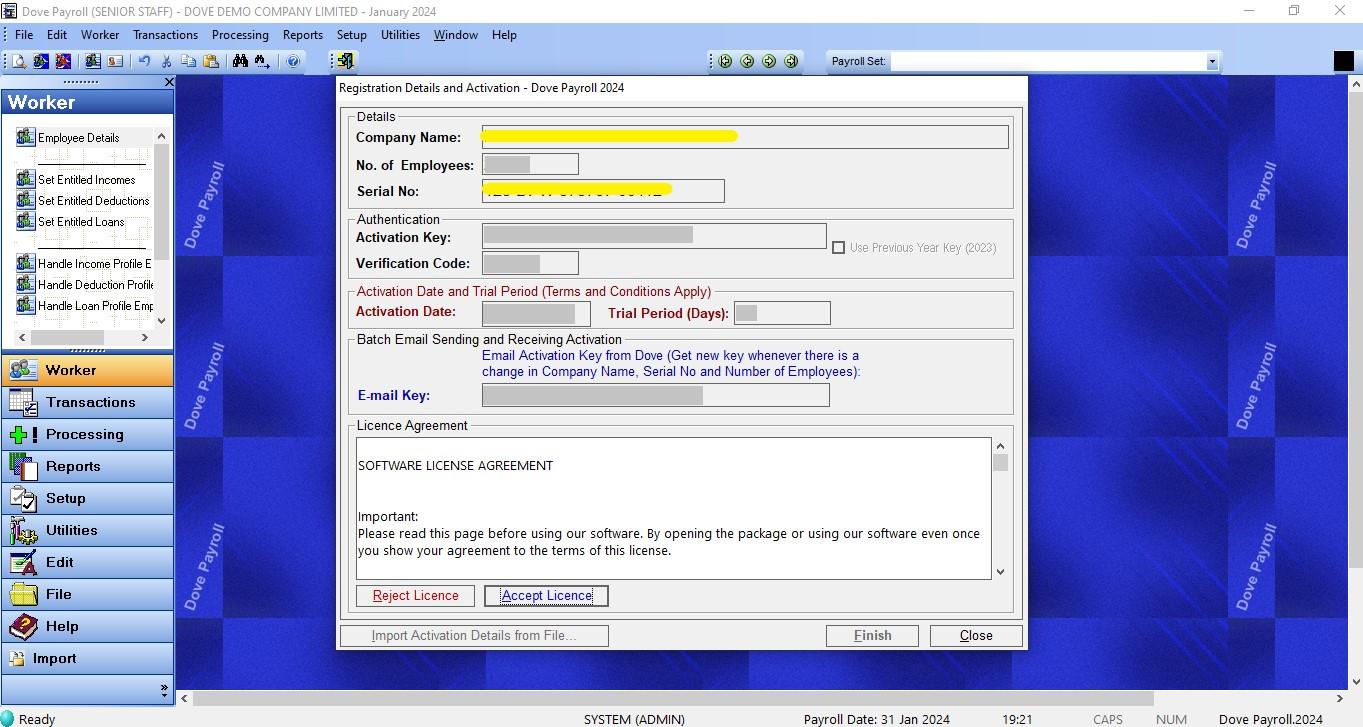Image resolution: width=1363 pixels, height=727 pixels.
Task: Expand the navigation pane chevron at bottom
Action: 165,689
